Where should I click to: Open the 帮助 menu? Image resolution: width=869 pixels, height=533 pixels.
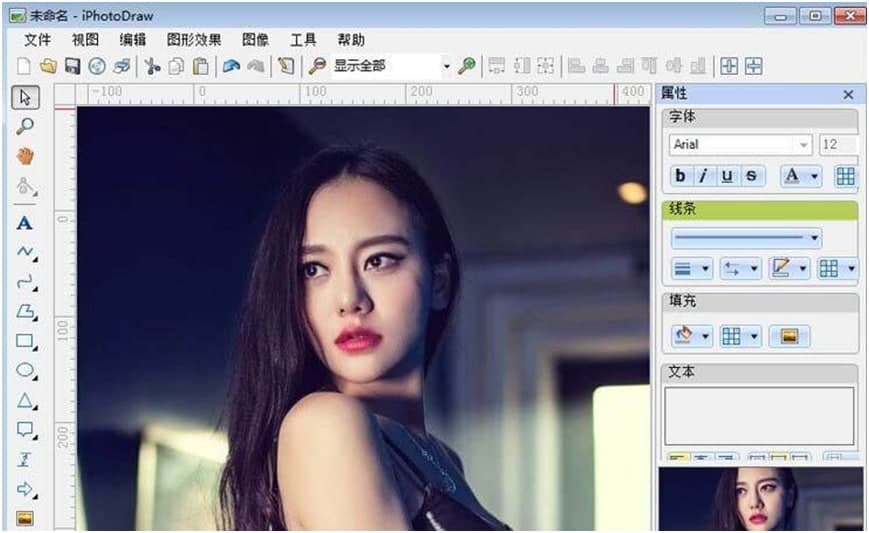click(x=351, y=40)
